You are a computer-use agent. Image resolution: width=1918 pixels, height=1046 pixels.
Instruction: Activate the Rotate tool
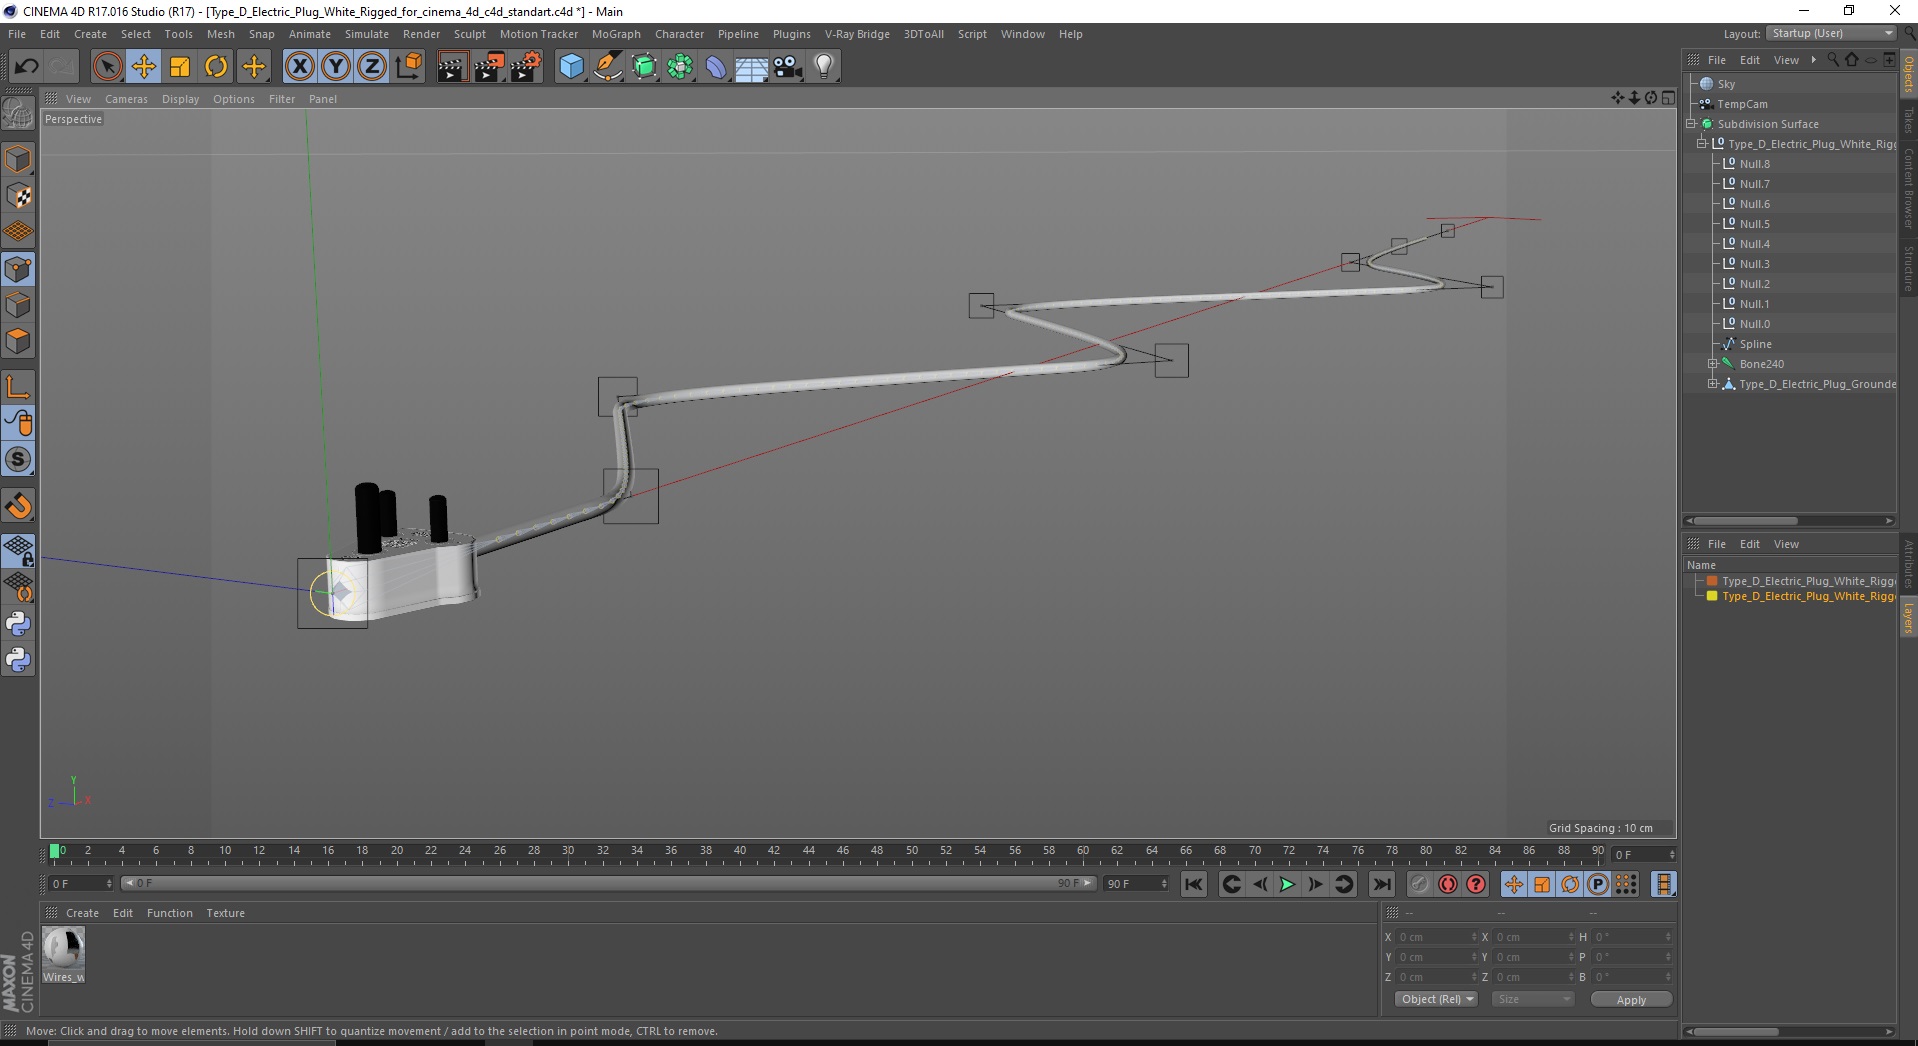pos(216,67)
